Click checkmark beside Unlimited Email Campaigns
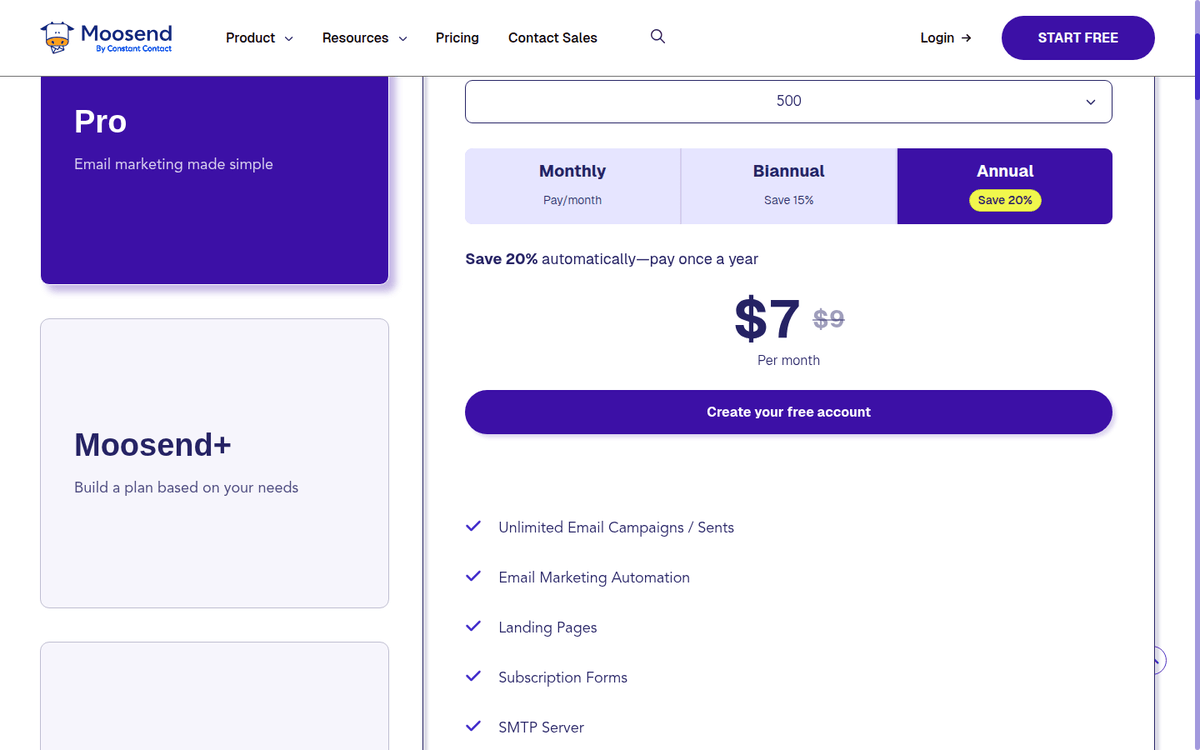Screen dimensions: 1200x750 (474, 526)
